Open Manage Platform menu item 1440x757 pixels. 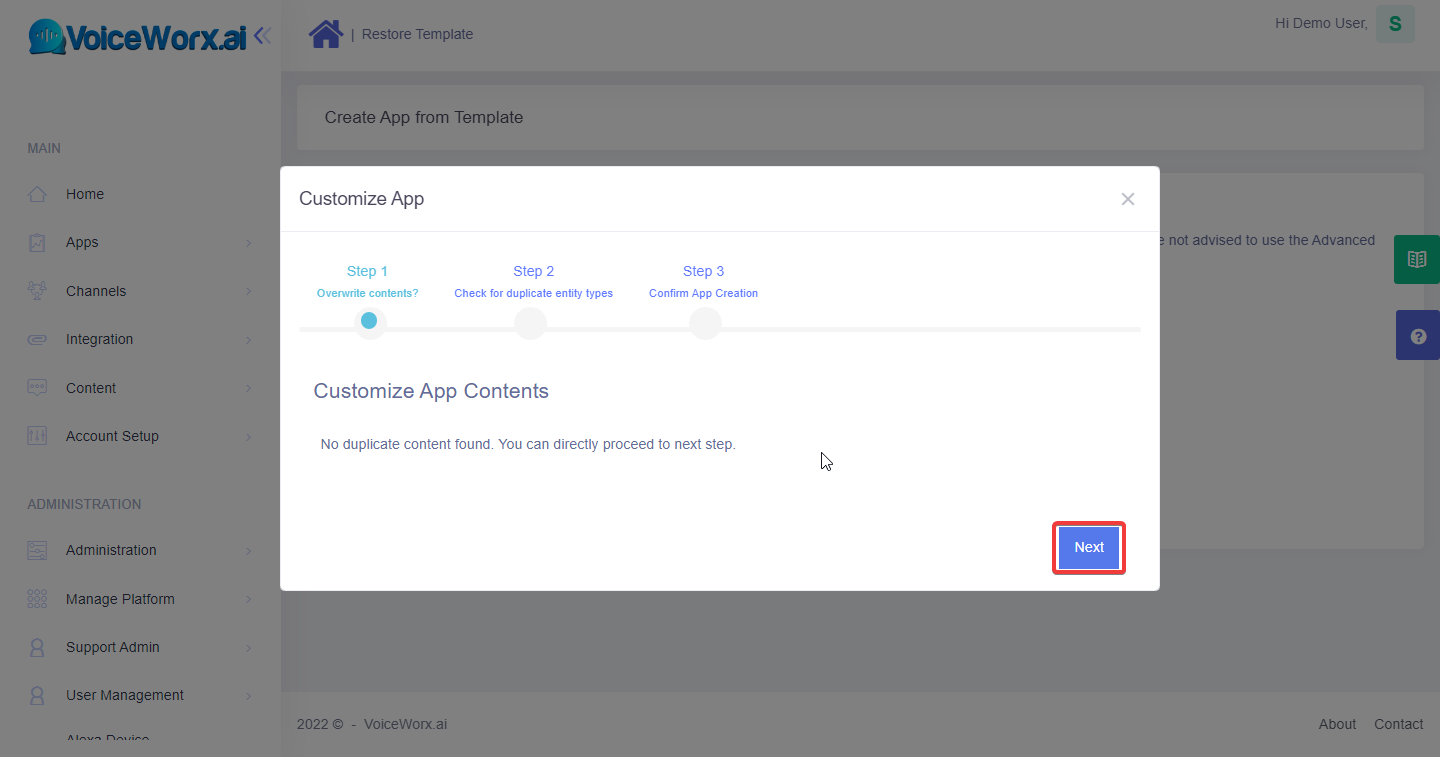pos(120,599)
